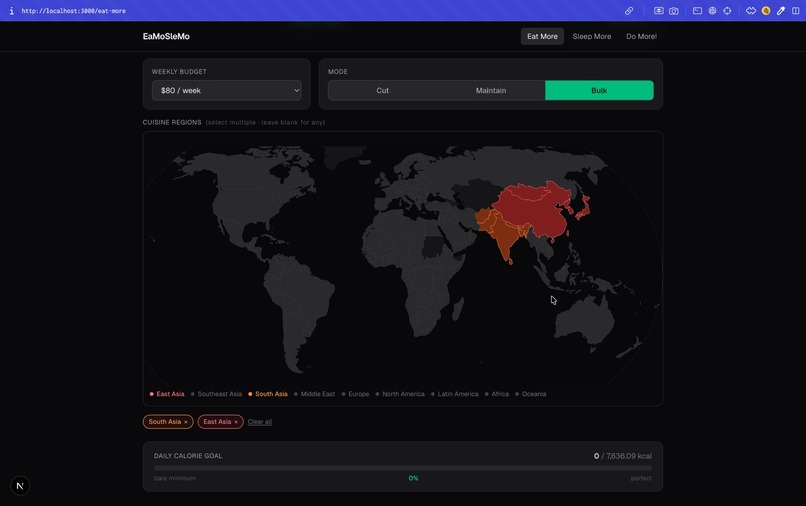This screenshot has height=506, width=806.
Task: Click the Daily Calorie Goal progress bar
Action: click(x=403, y=468)
